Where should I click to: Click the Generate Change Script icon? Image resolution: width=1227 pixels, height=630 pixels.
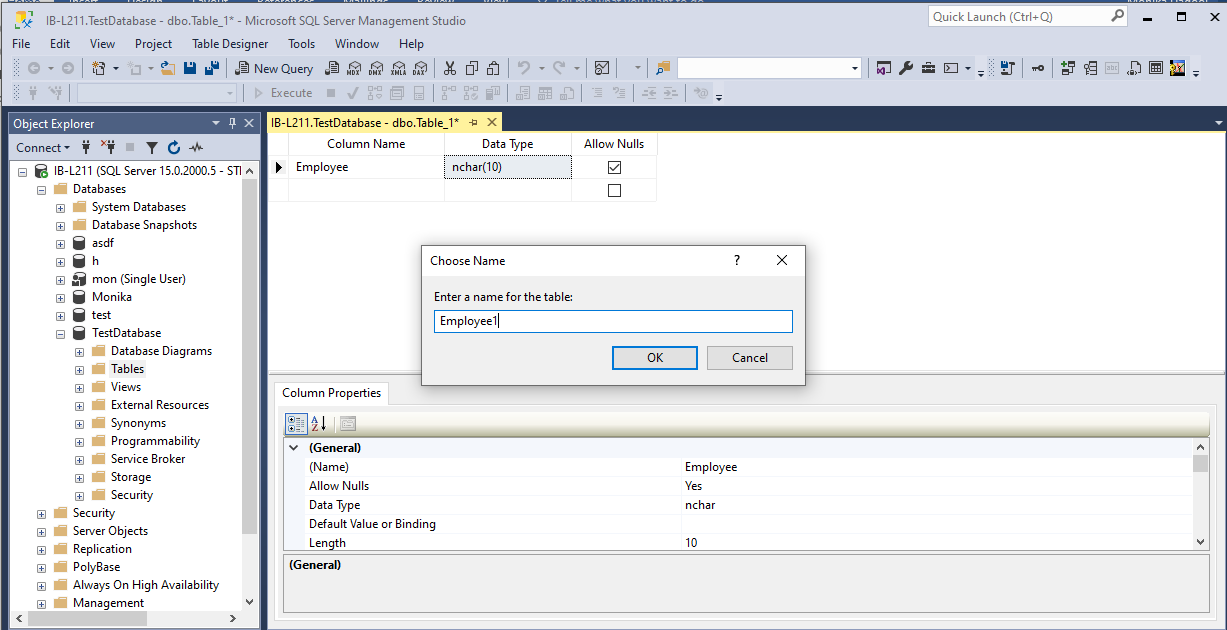click(x=1008, y=68)
